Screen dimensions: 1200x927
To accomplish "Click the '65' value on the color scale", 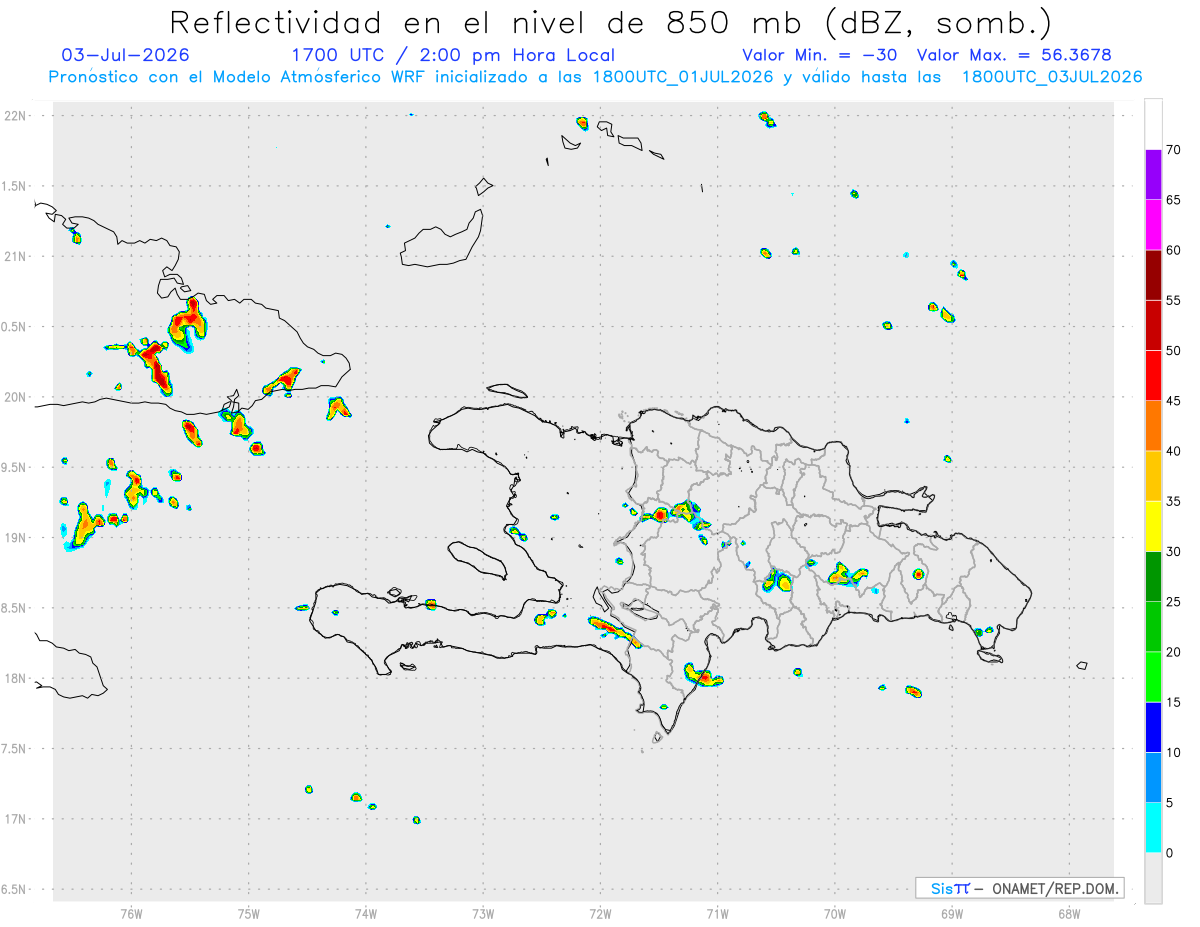I will click(x=1174, y=200).
